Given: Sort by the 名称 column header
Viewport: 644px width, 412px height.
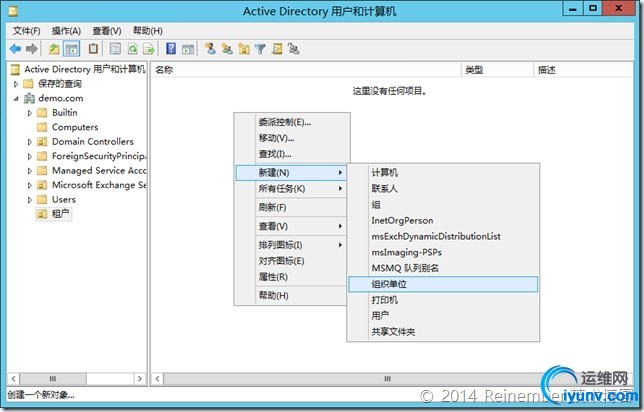Looking at the screenshot, I should (306, 70).
